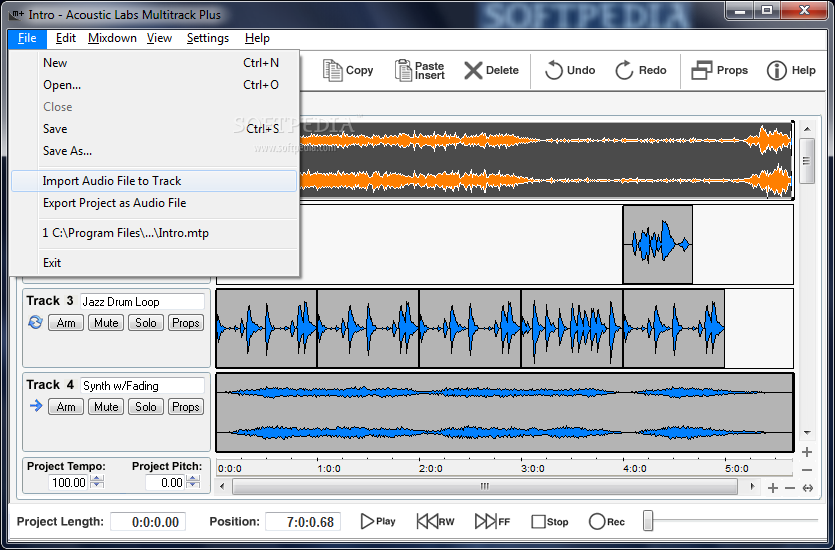Click the slider thumb beside the Rec button
Screen dimensions: 835x550
(648, 521)
